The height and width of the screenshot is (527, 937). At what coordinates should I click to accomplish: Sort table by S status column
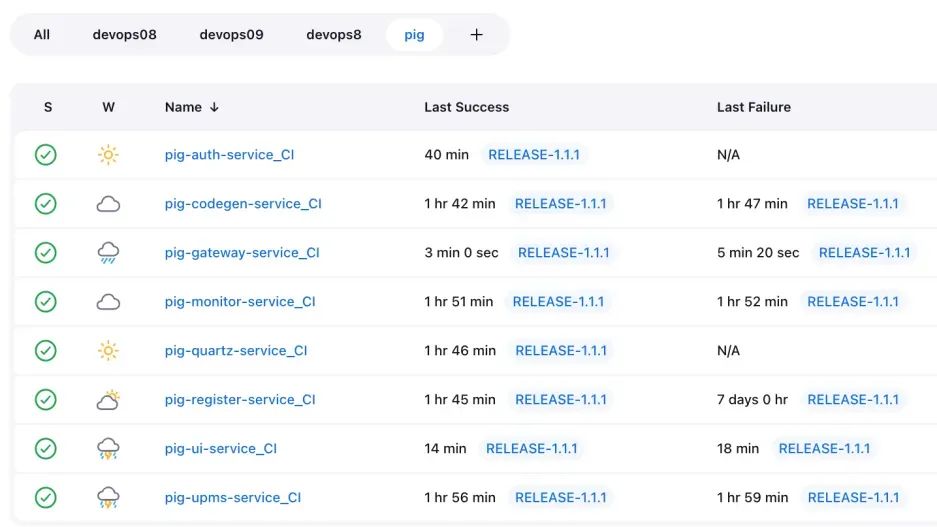[x=48, y=107]
